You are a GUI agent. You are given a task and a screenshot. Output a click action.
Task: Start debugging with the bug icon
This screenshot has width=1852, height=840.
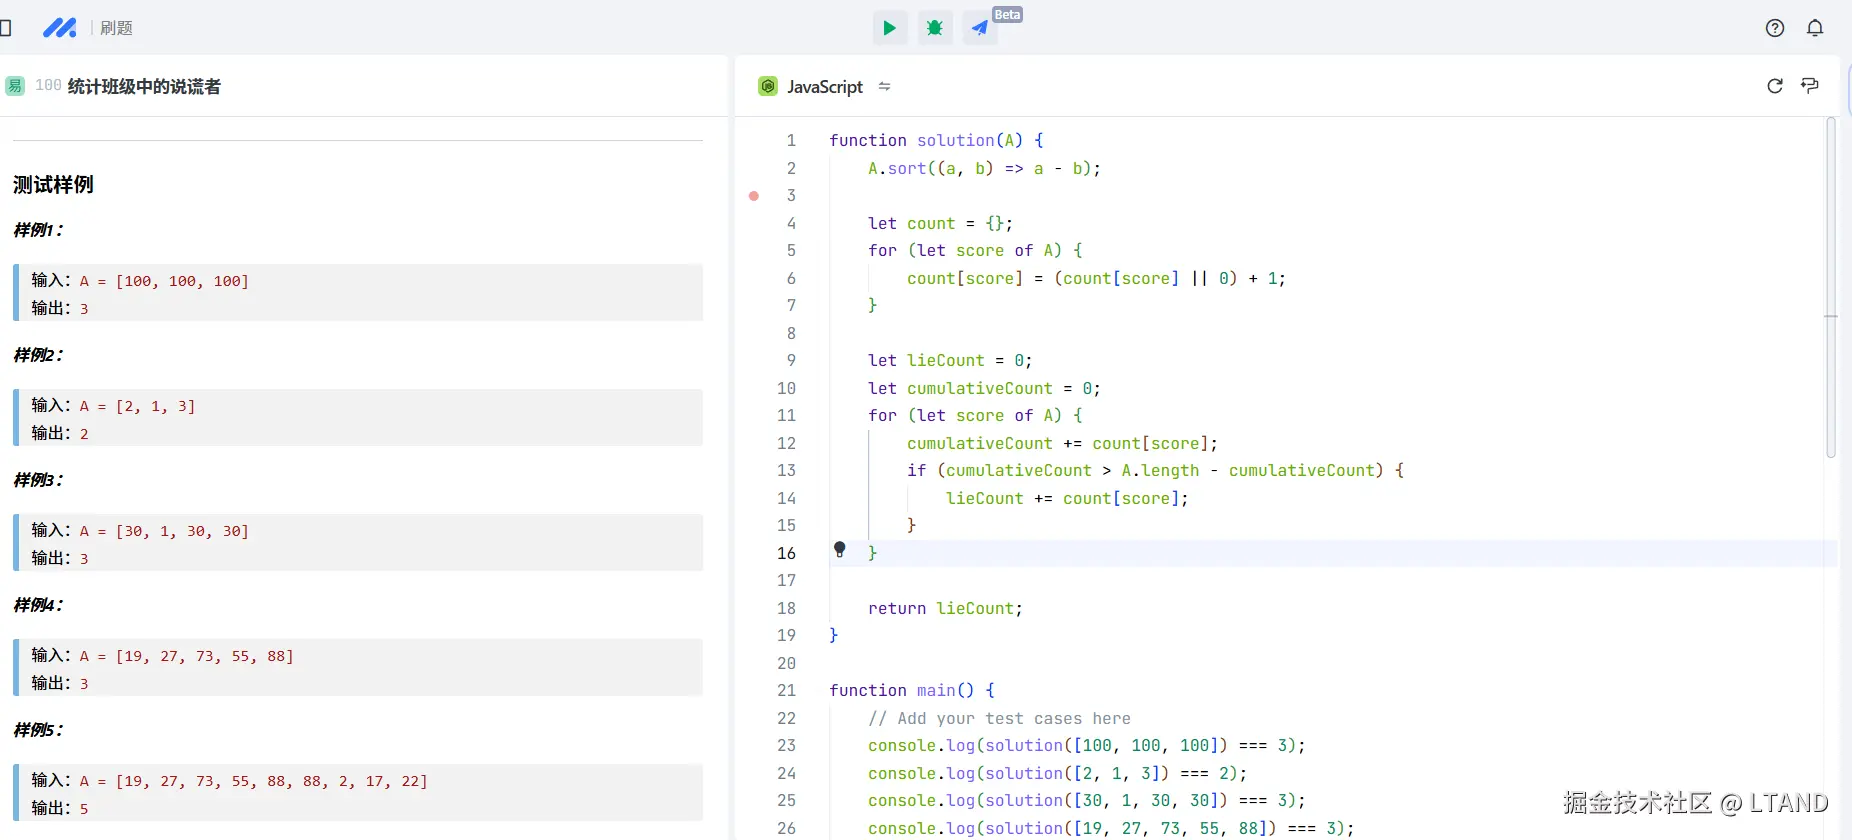[935, 28]
